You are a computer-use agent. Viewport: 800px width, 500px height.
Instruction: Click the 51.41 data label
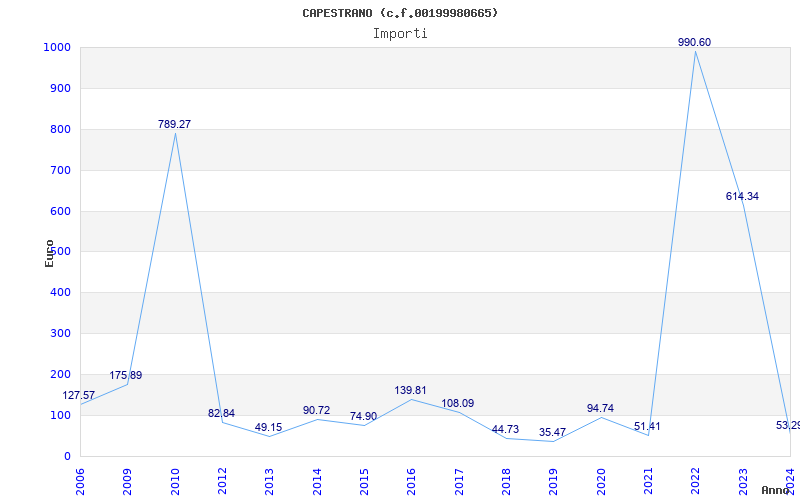[x=647, y=426]
